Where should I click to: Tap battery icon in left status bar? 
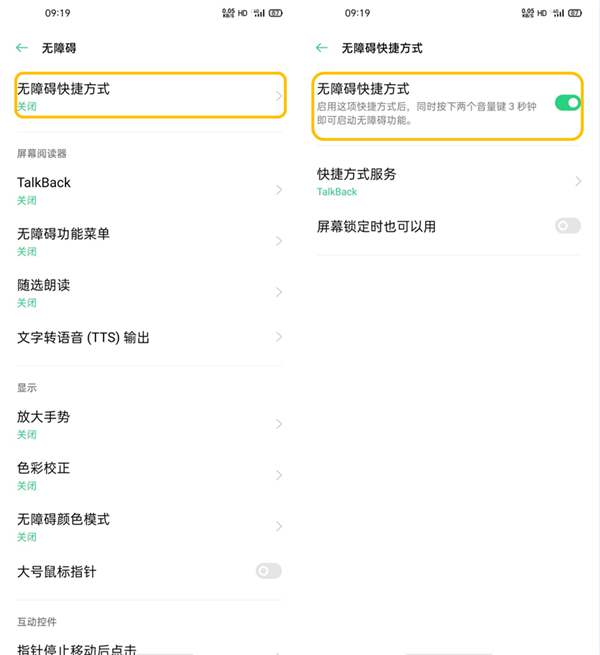tap(276, 14)
